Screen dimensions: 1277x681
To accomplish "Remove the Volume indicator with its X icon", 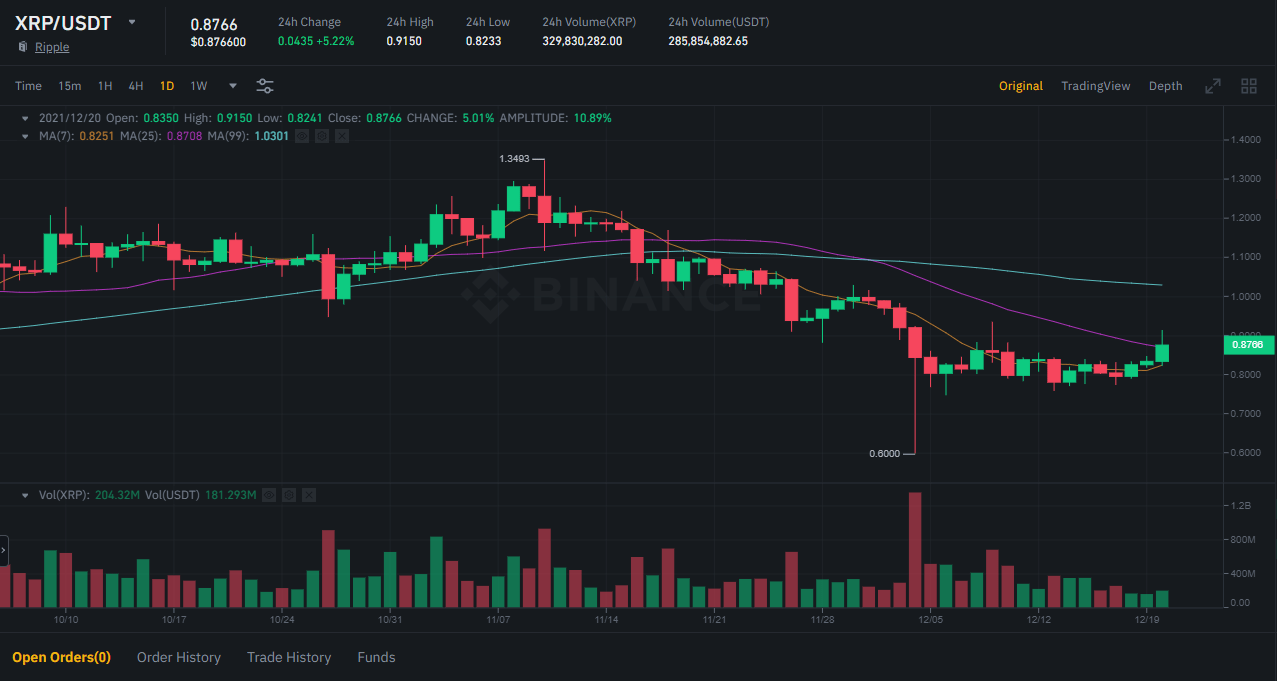I will pyautogui.click(x=309, y=495).
